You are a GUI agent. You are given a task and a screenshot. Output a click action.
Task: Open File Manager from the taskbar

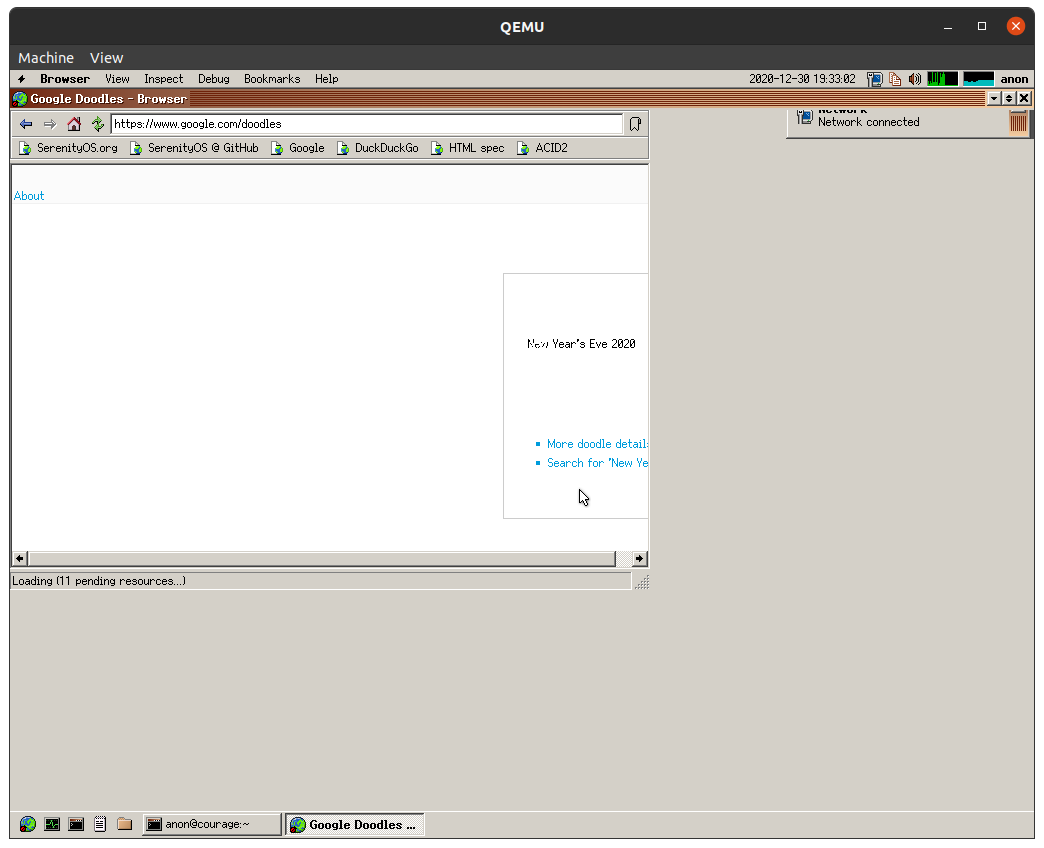(124, 823)
